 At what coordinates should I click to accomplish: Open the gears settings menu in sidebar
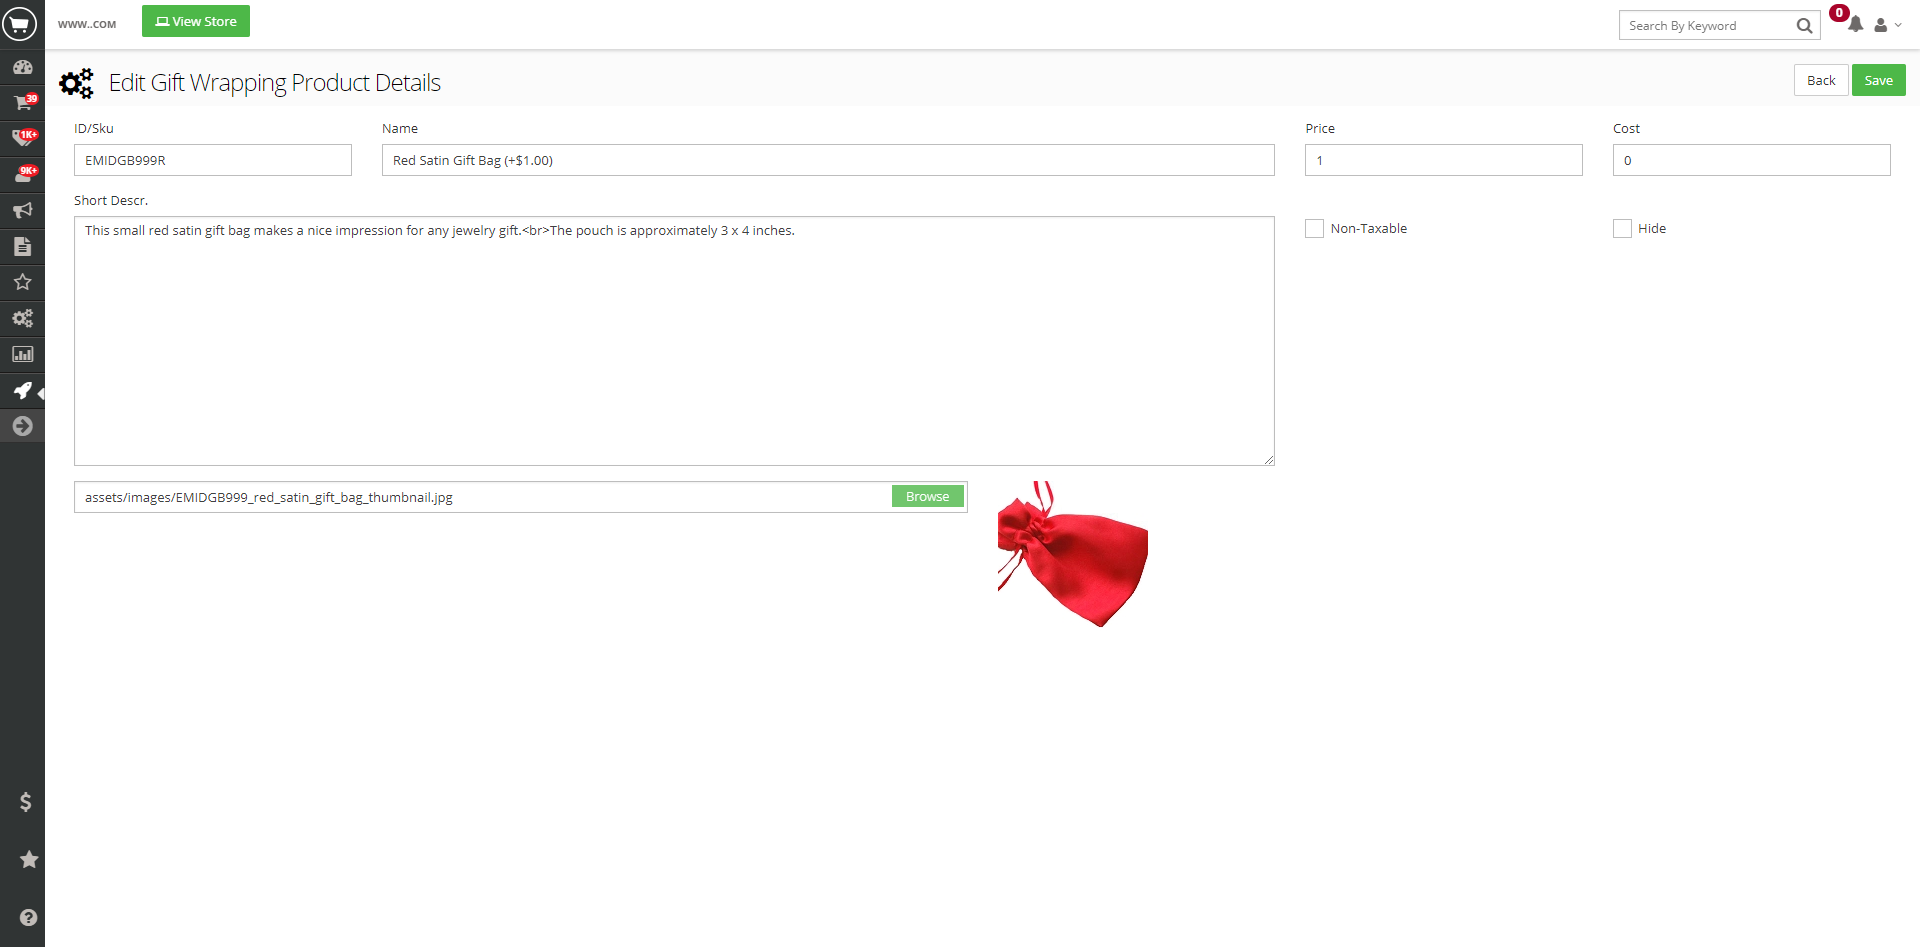22,318
